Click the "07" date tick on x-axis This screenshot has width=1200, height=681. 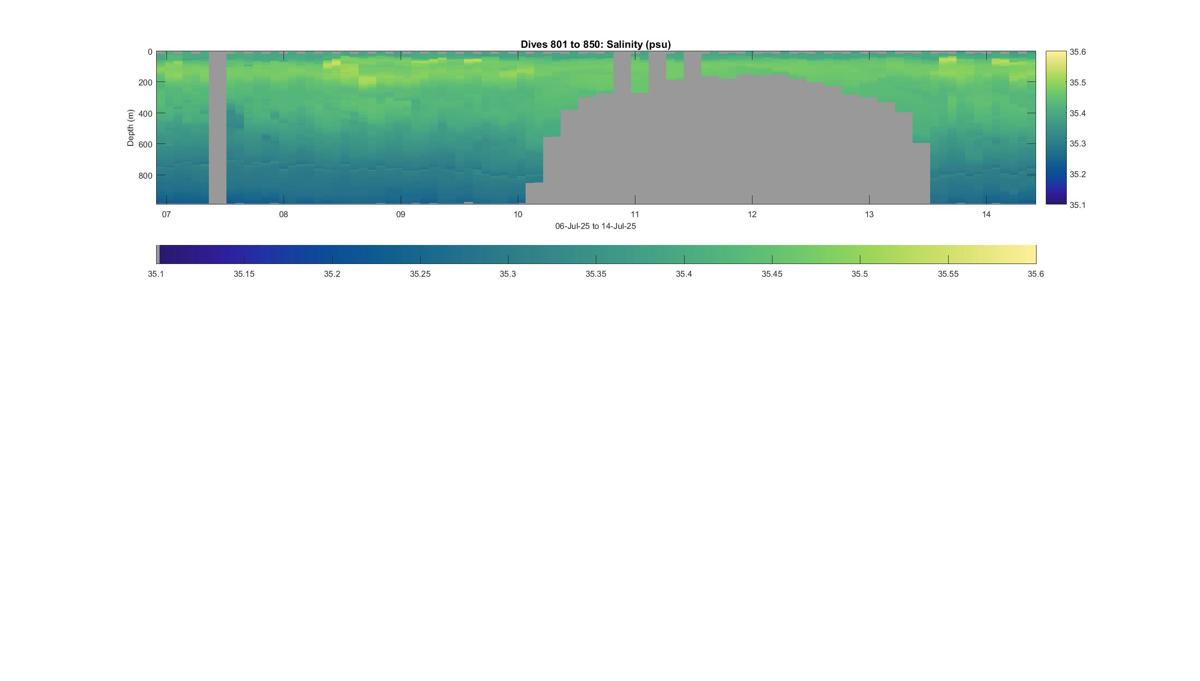click(x=166, y=214)
